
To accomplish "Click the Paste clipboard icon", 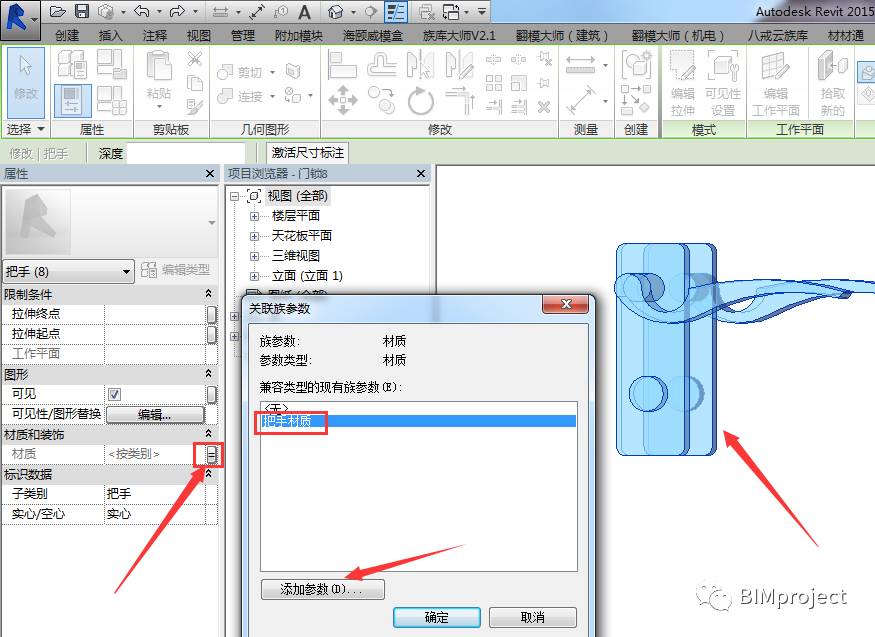I will click(159, 78).
